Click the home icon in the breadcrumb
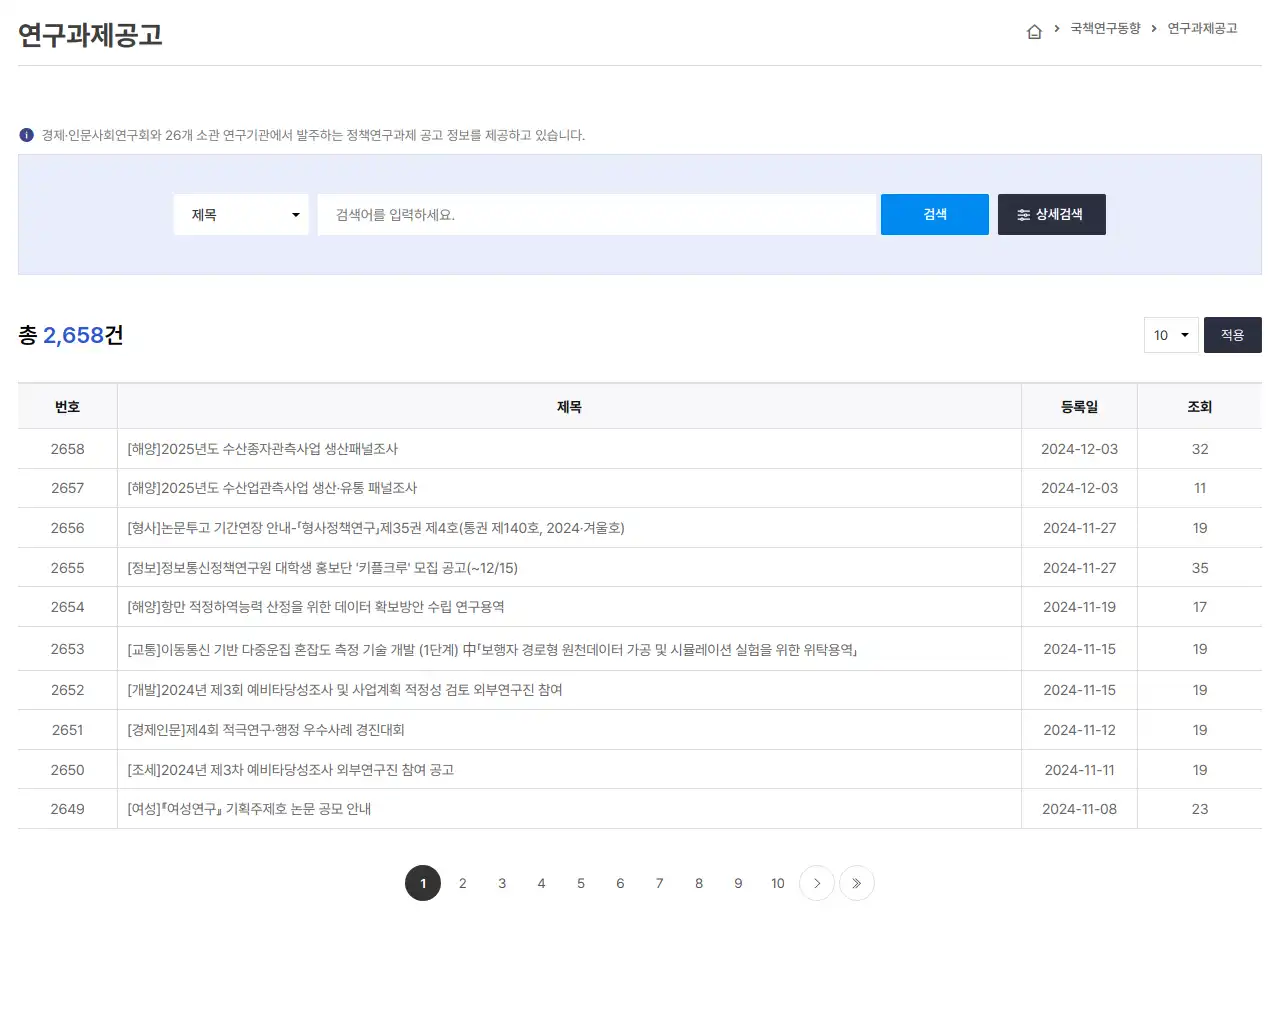 pos(1034,30)
